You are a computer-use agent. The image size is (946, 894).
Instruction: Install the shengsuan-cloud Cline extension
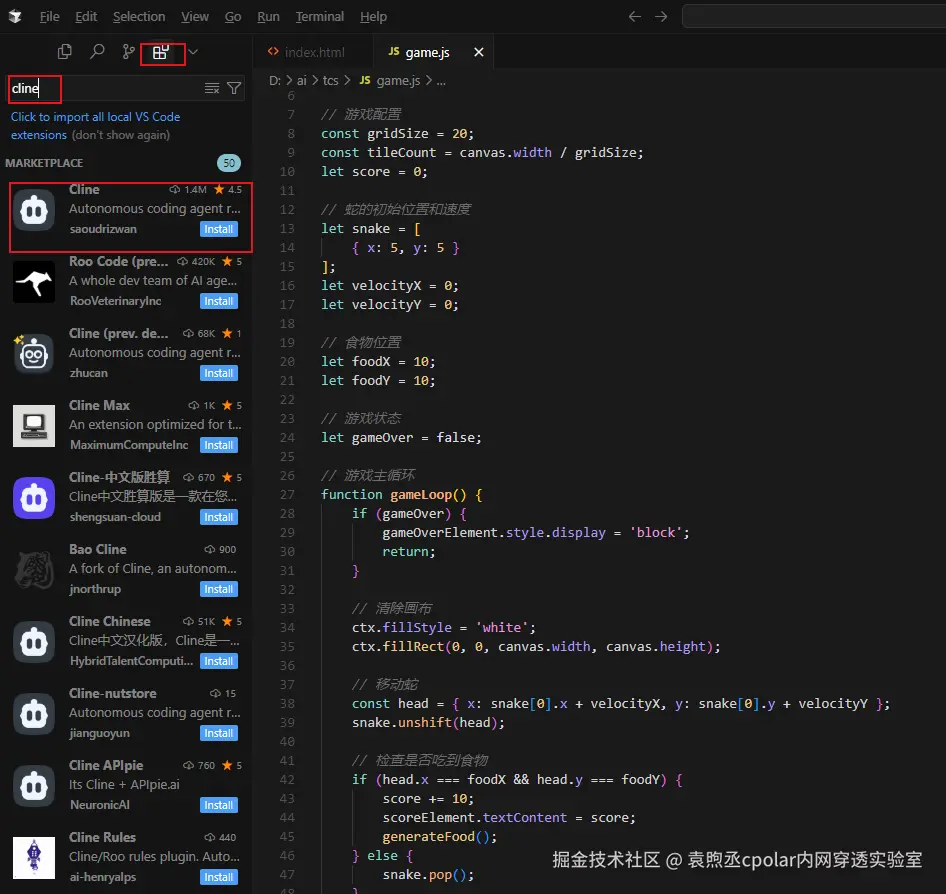218,517
